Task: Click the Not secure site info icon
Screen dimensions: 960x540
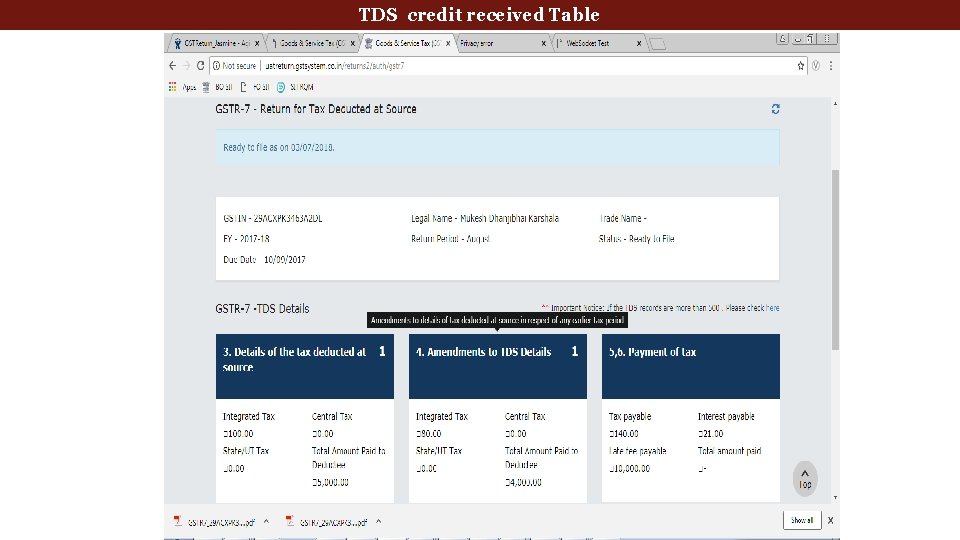Action: (x=216, y=66)
